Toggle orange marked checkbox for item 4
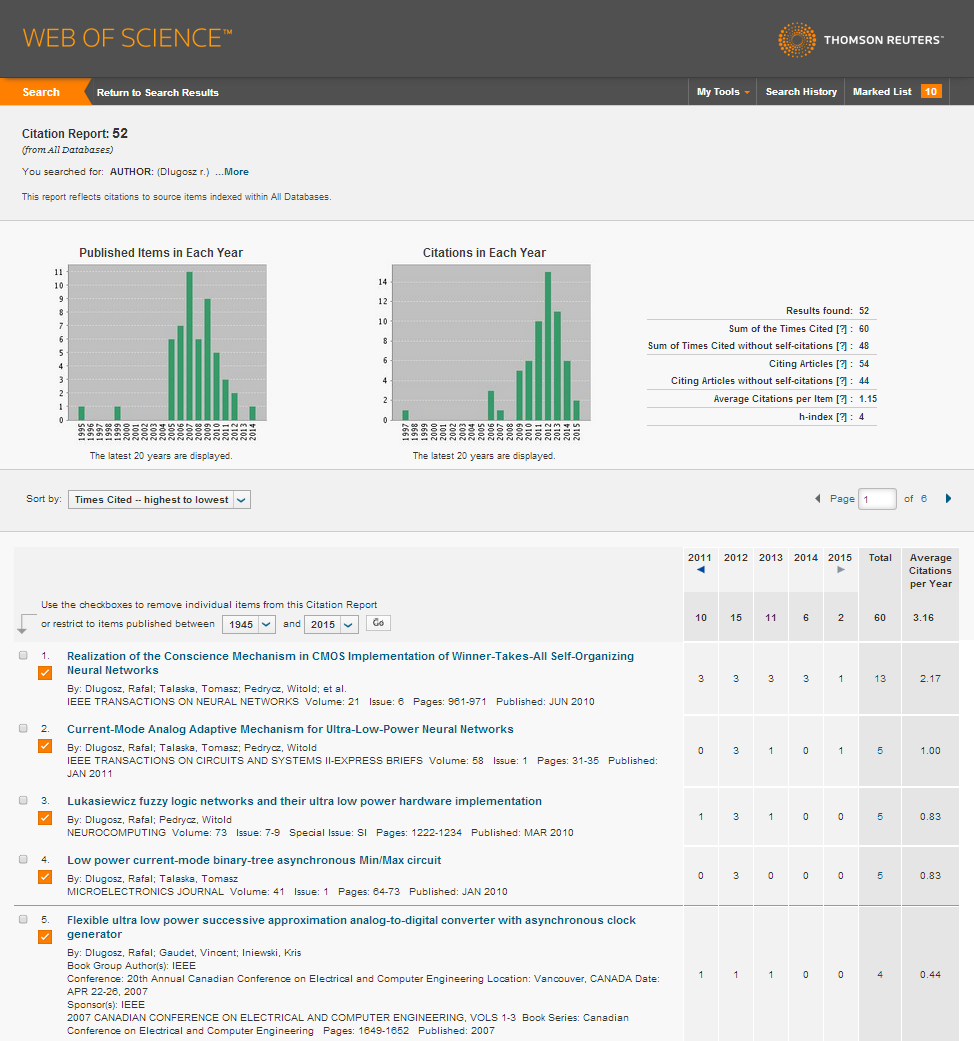This screenshot has width=974, height=1041. click(x=45, y=877)
